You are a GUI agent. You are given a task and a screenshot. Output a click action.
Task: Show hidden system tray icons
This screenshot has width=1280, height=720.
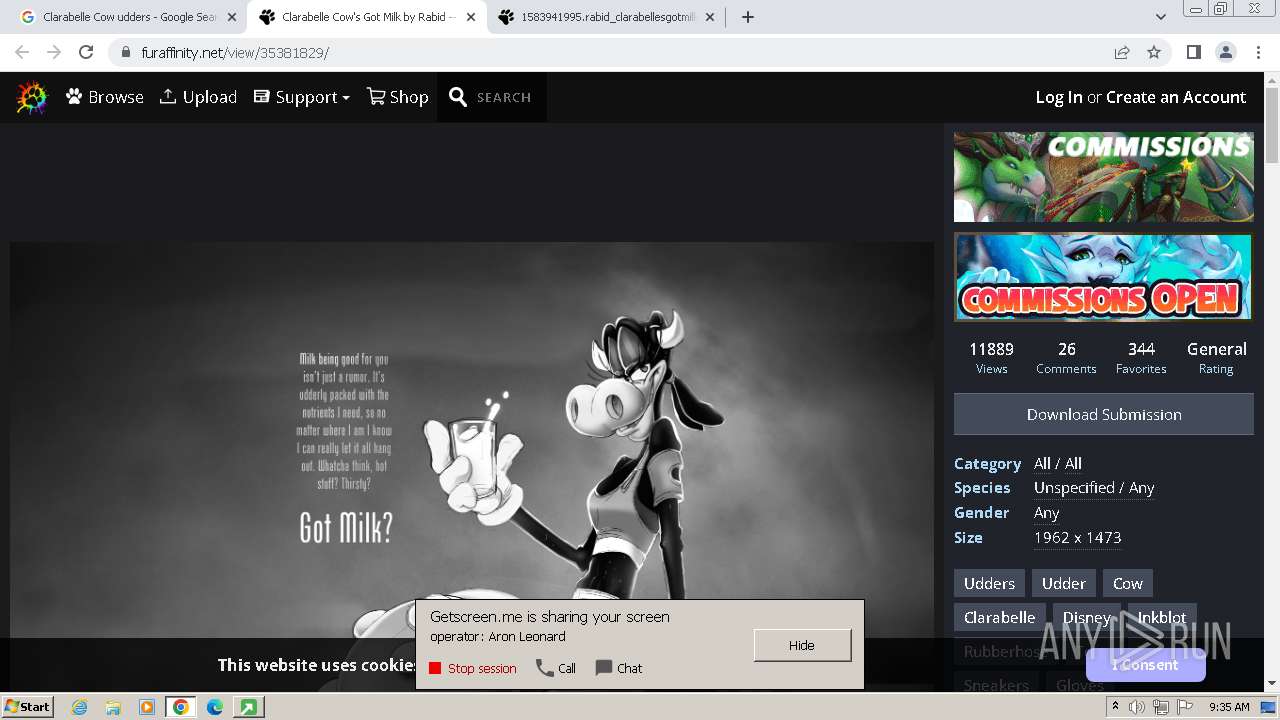tap(1116, 706)
